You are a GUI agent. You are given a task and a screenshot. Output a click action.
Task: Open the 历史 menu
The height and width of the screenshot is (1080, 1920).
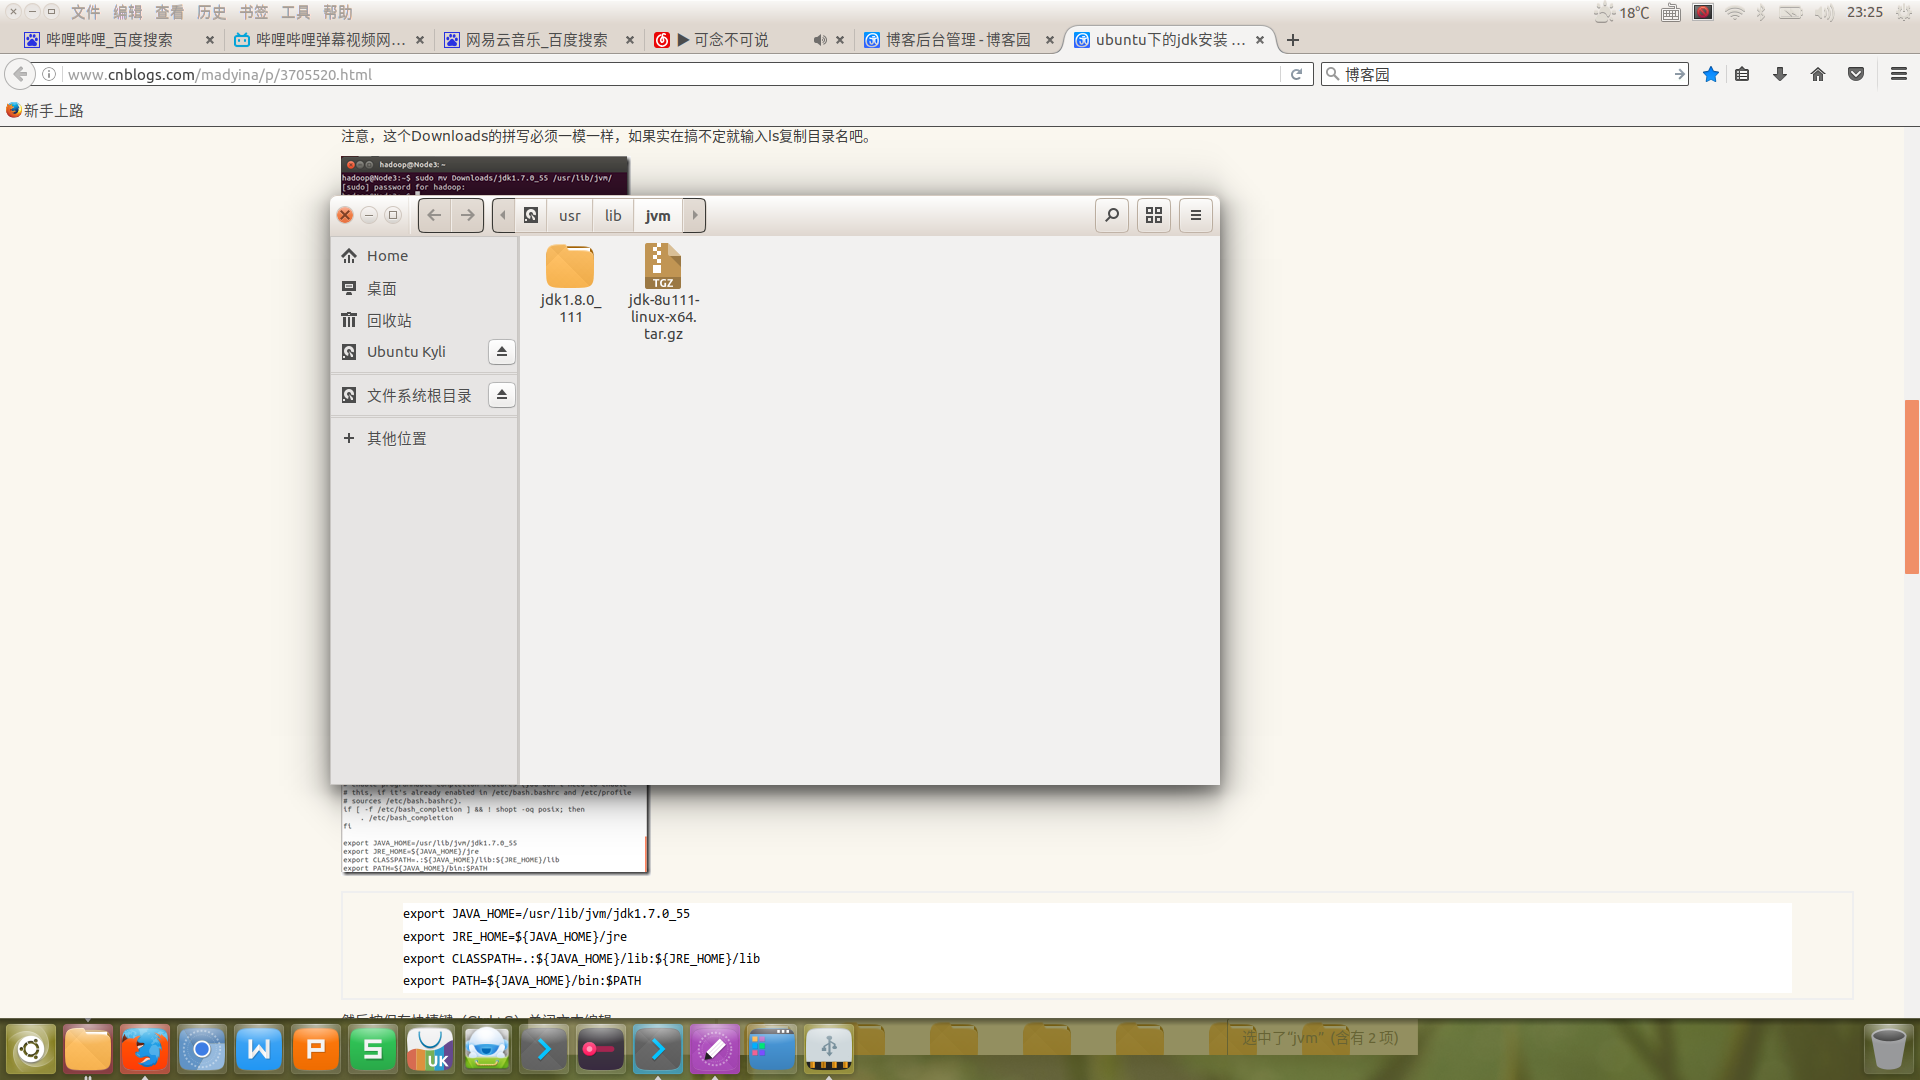(211, 12)
